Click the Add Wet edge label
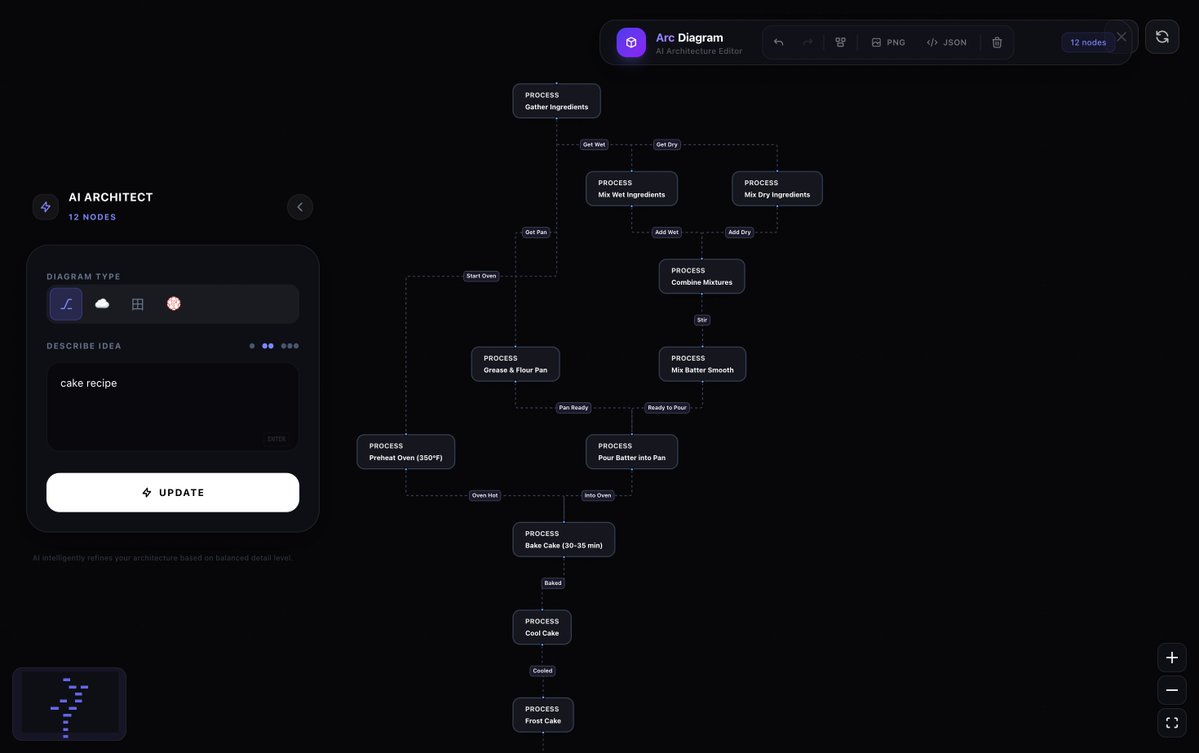Image resolution: width=1199 pixels, height=753 pixels. [x=667, y=232]
